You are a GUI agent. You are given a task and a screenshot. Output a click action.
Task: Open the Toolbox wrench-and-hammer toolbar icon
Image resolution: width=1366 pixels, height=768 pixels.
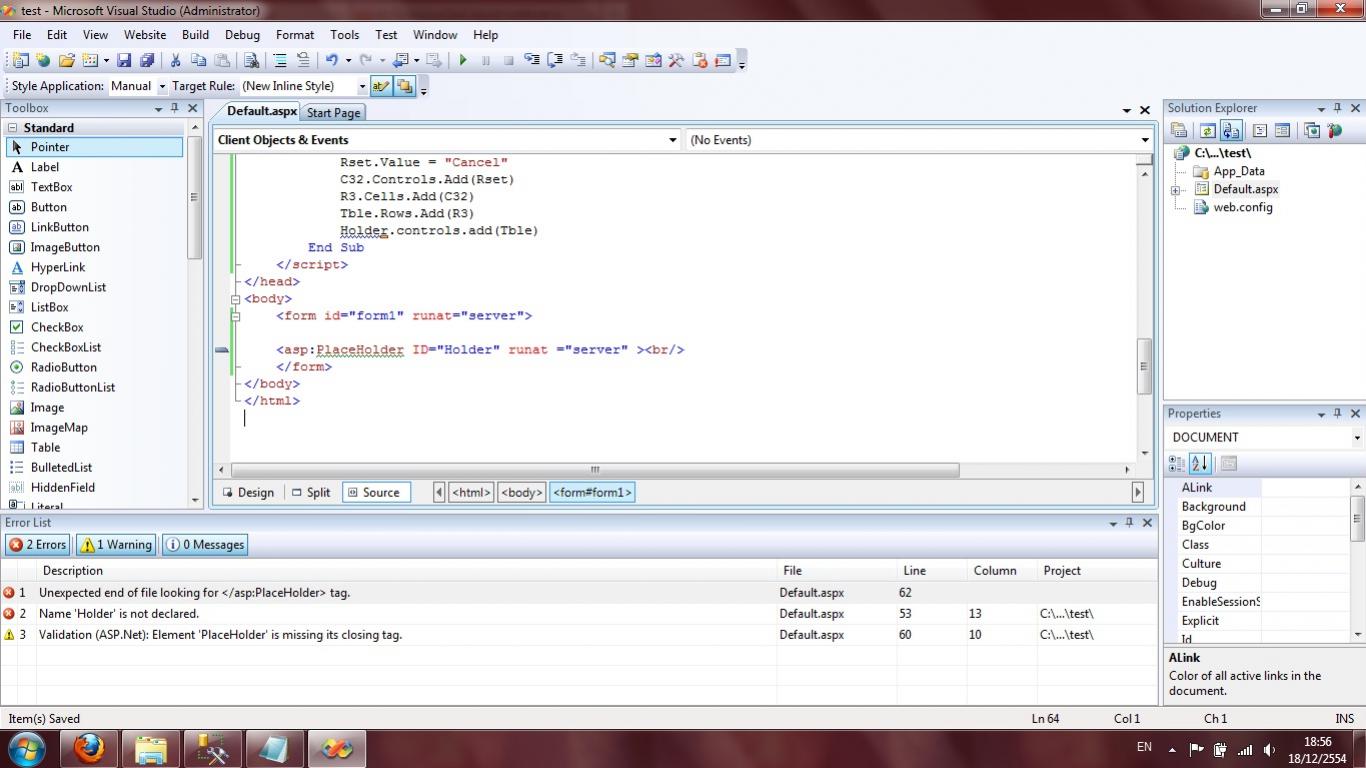tap(676, 60)
